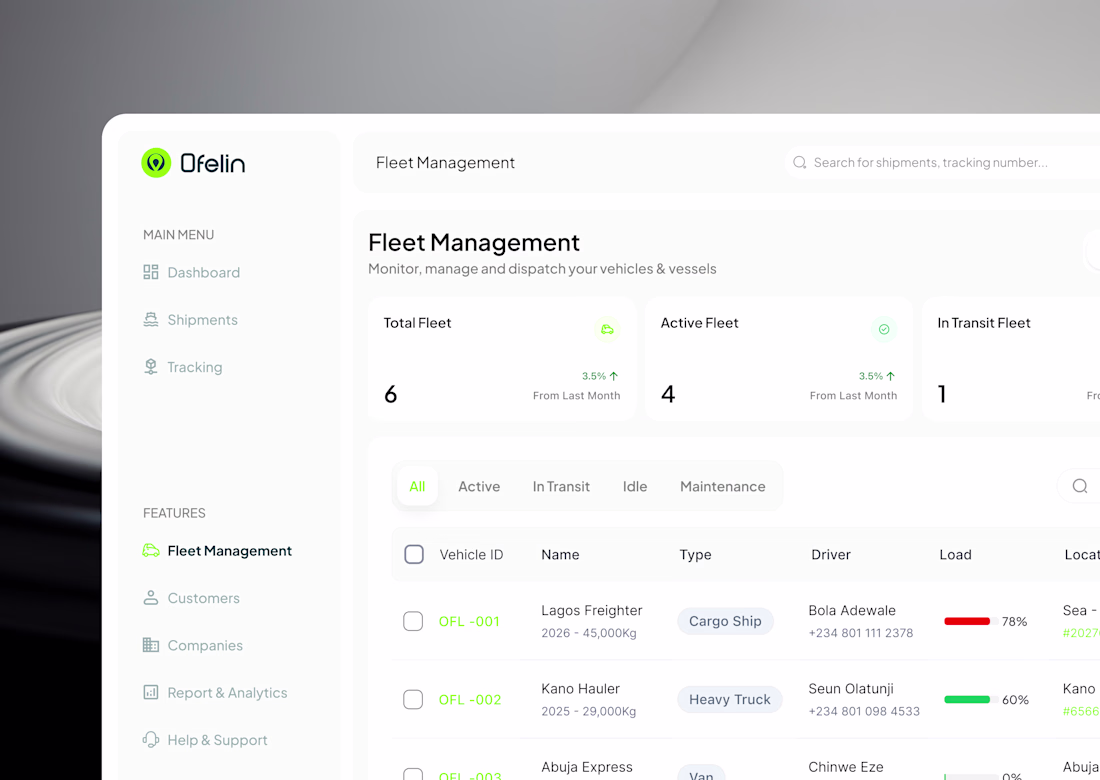Click the Help & Support headset icon

(x=151, y=739)
